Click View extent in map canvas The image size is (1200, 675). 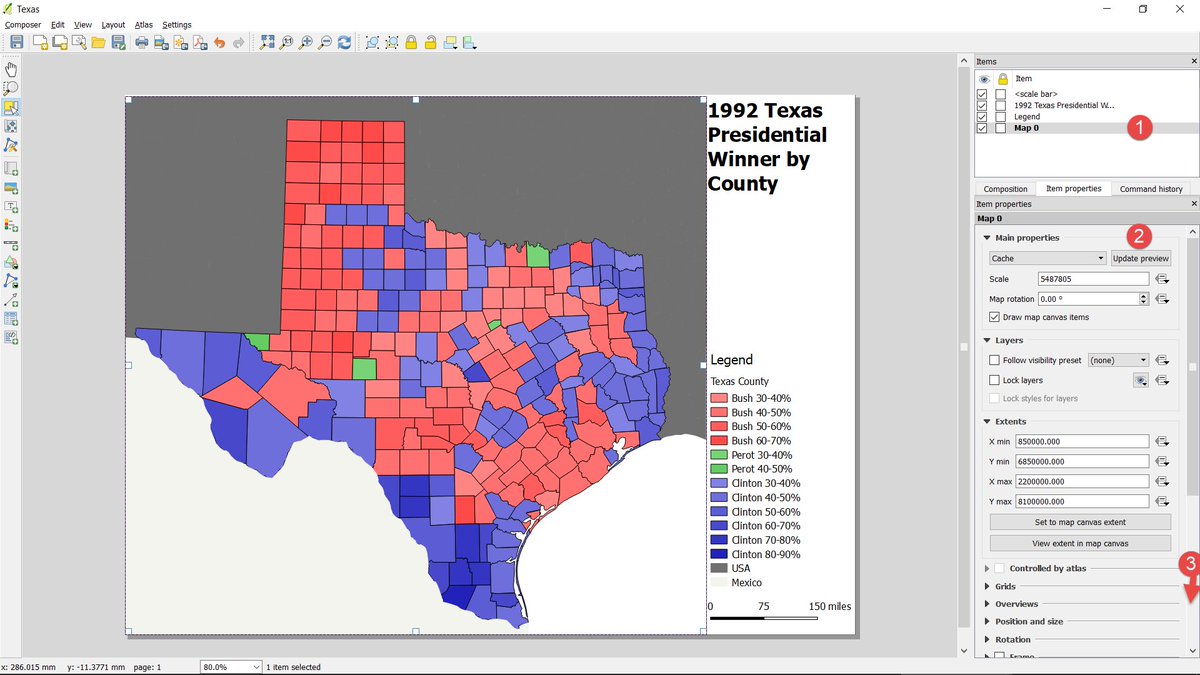click(x=1080, y=543)
